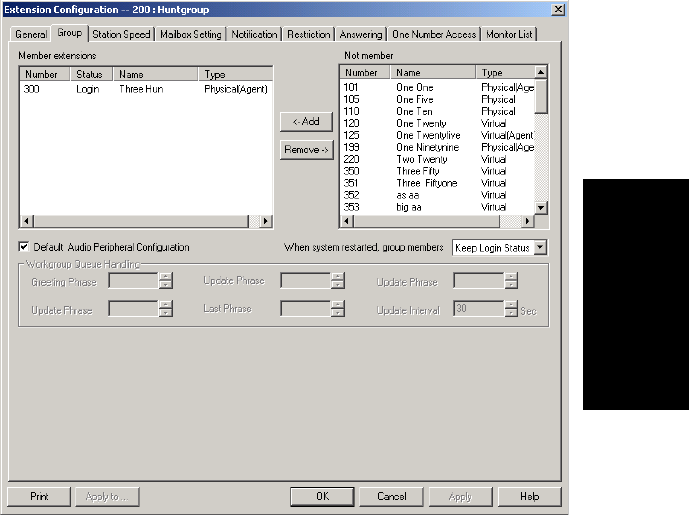Click Not member list scroll right arrow
This screenshot has width=689, height=515.
click(x=527, y=221)
